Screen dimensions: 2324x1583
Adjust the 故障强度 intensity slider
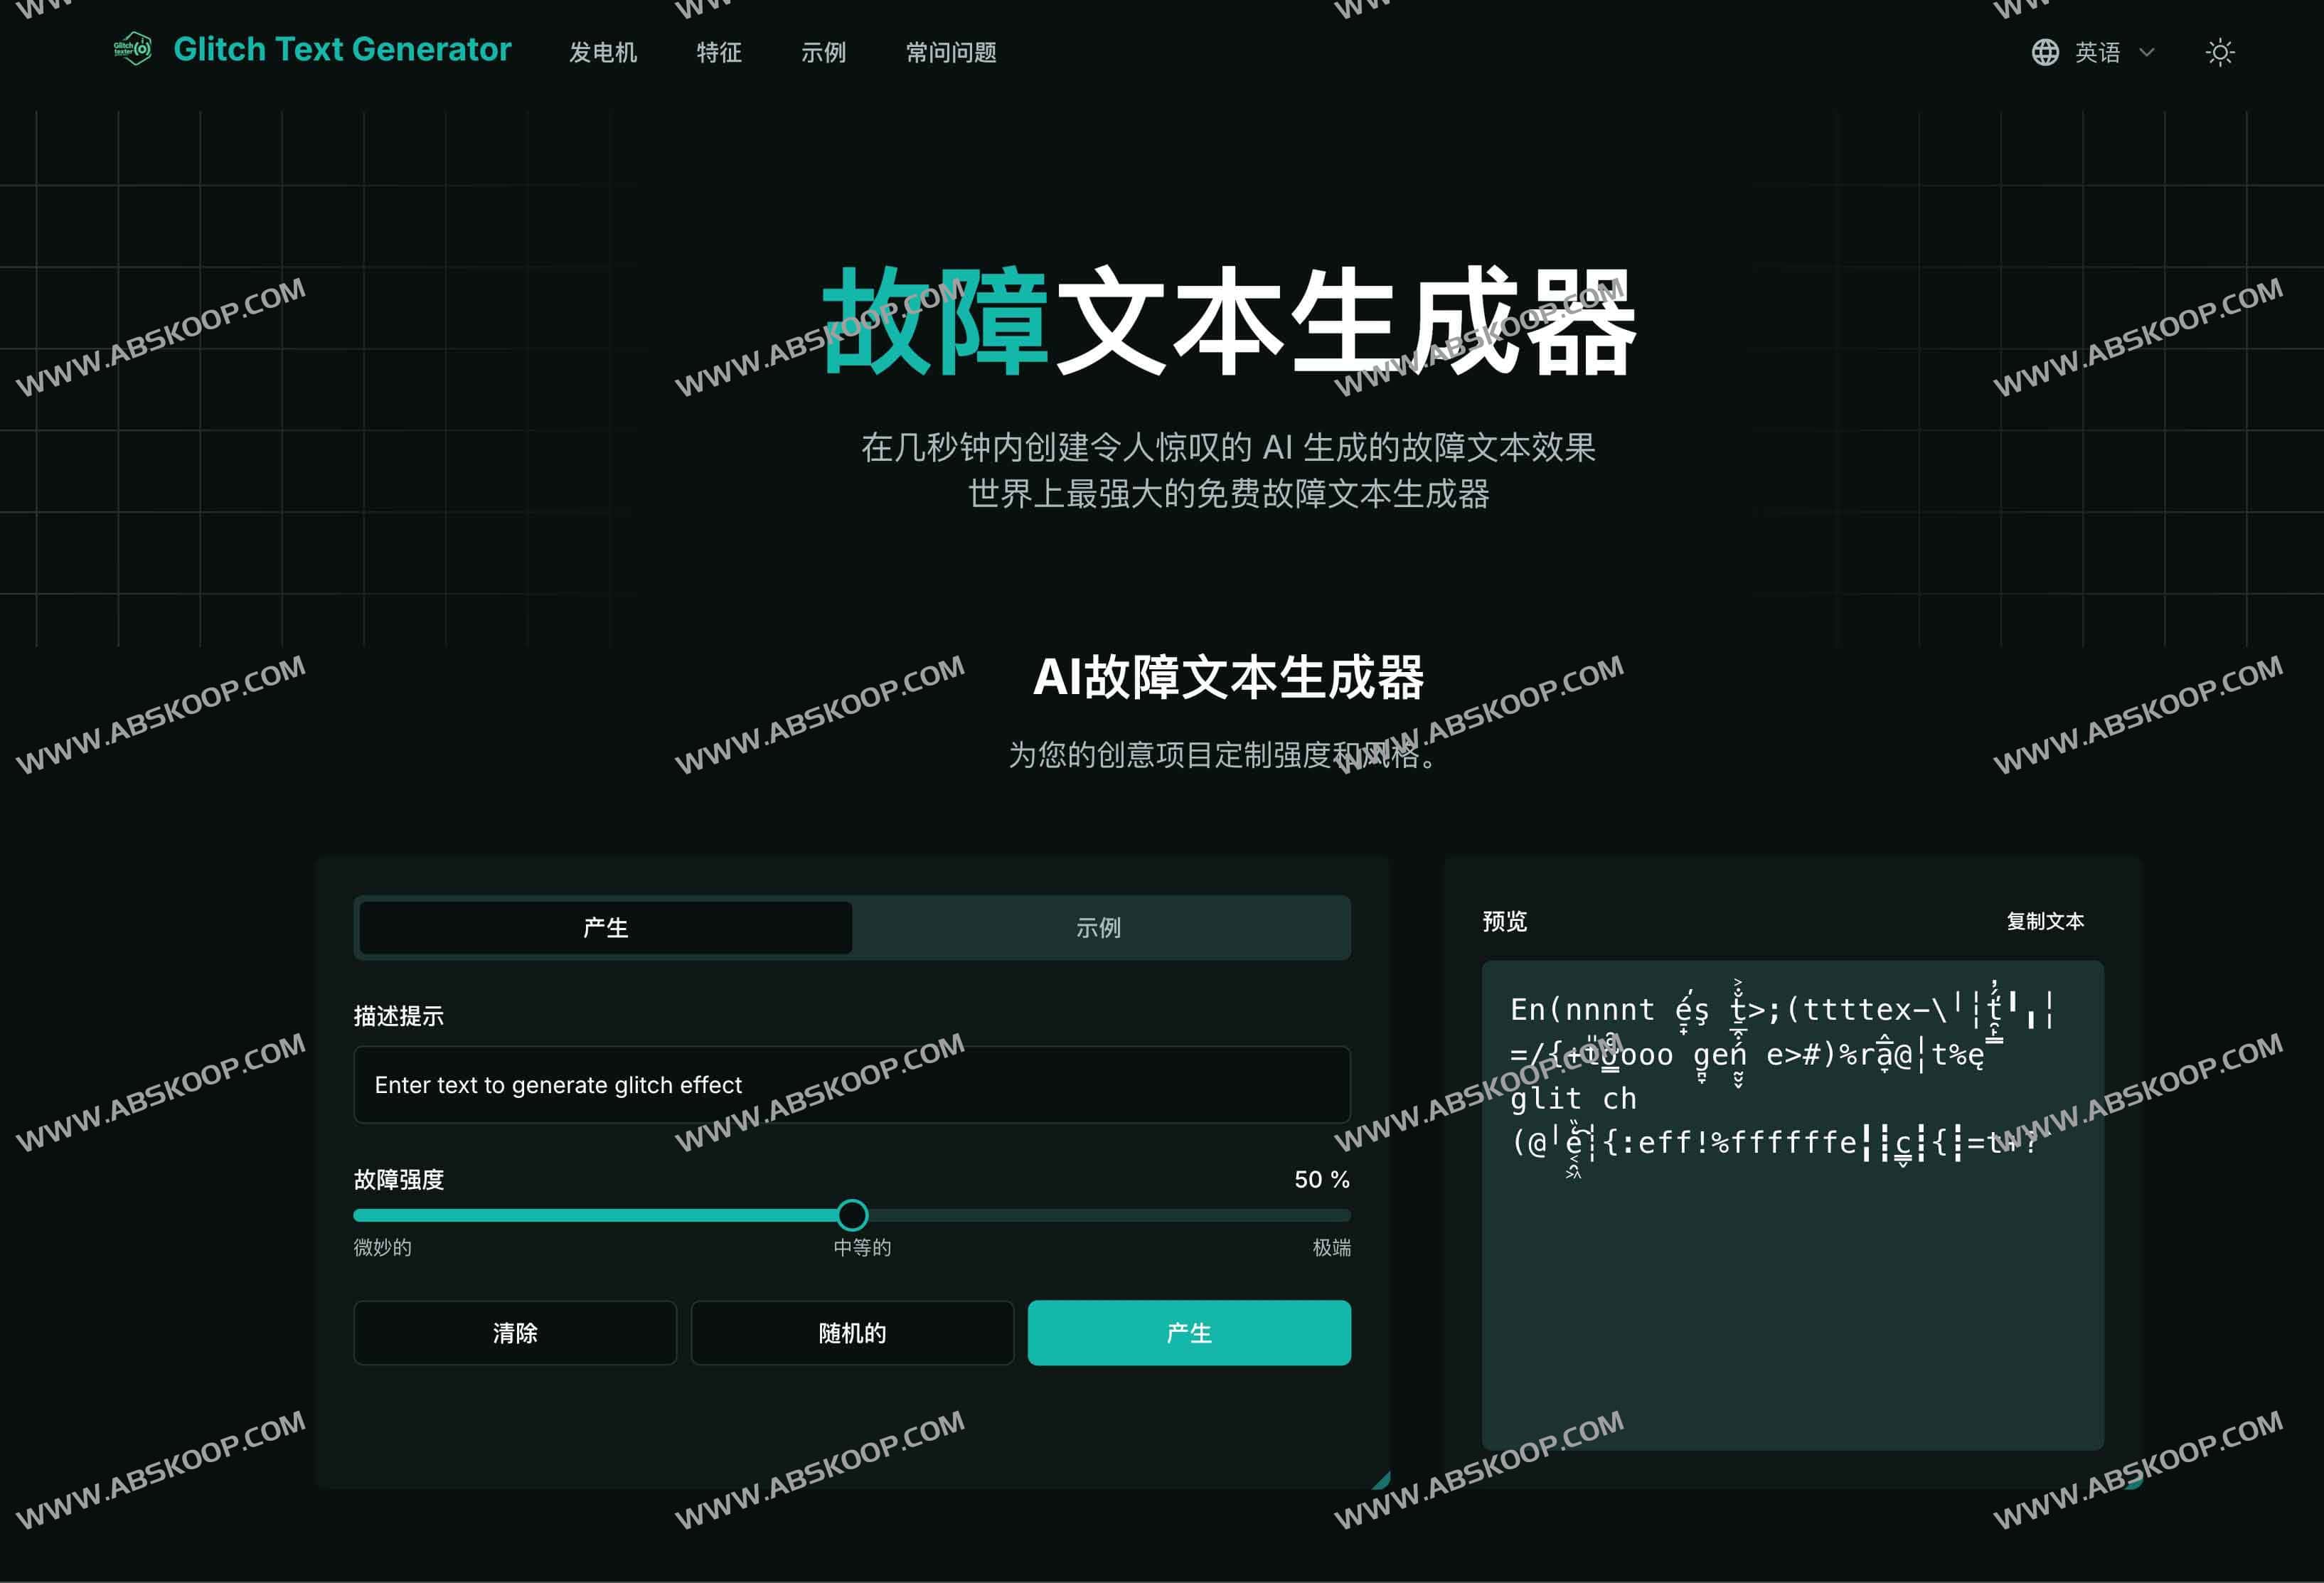851,1214
